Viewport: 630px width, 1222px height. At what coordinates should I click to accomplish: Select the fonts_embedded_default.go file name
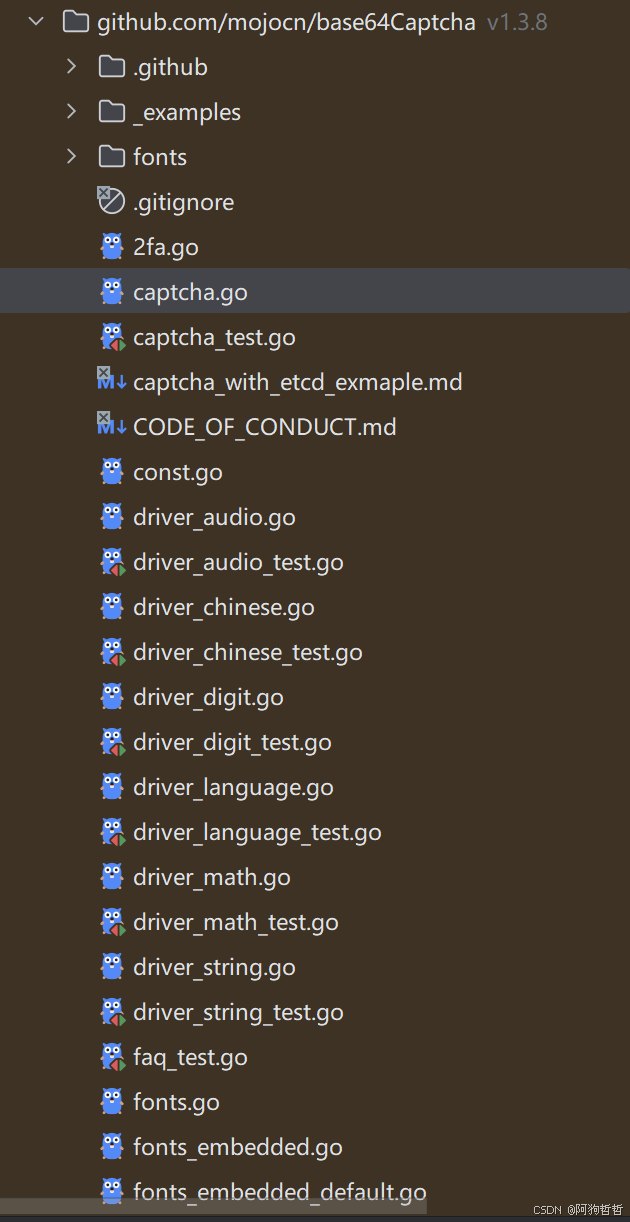[x=280, y=1192]
